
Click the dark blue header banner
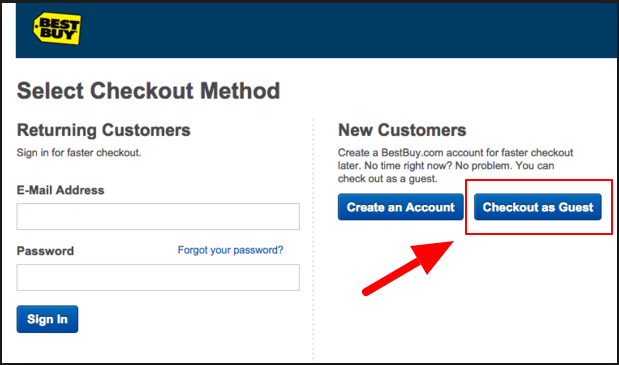point(316,31)
